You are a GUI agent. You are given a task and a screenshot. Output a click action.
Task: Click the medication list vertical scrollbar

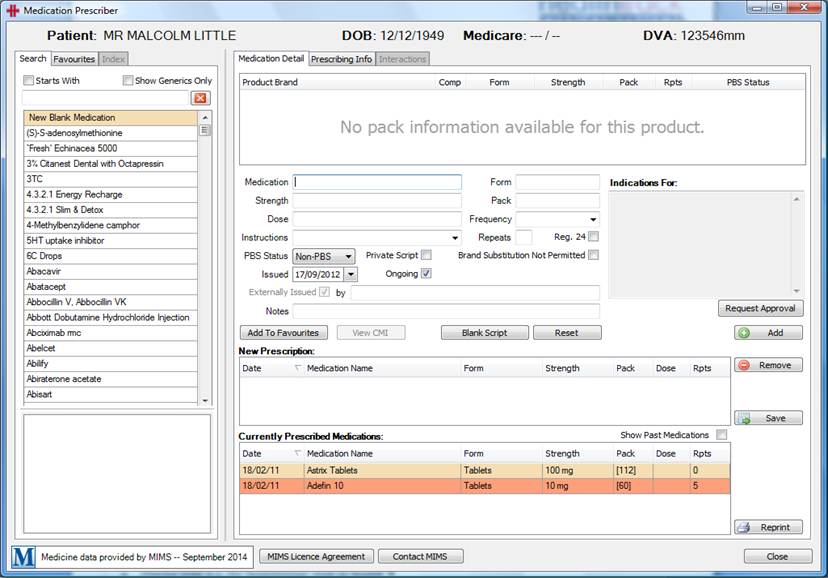pos(205,260)
